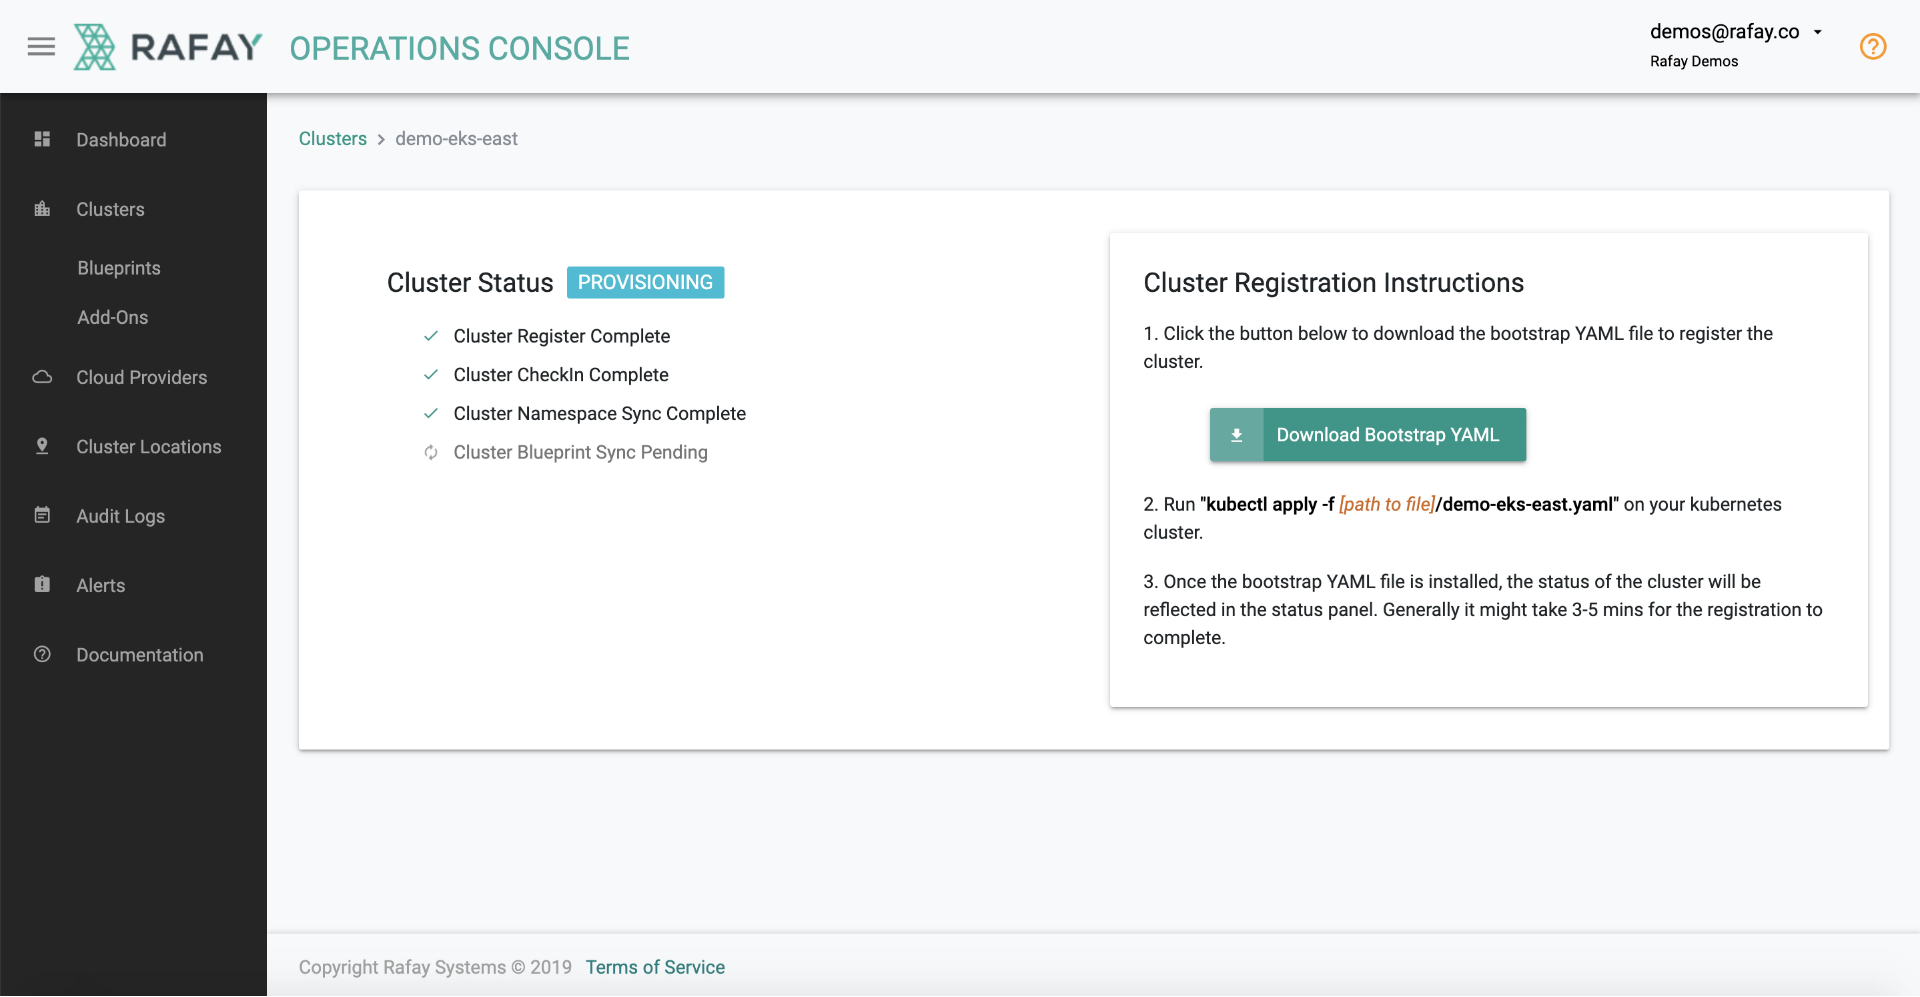Click the Blueprint Sync Pending spinner icon
The width and height of the screenshot is (1920, 997).
coord(431,452)
